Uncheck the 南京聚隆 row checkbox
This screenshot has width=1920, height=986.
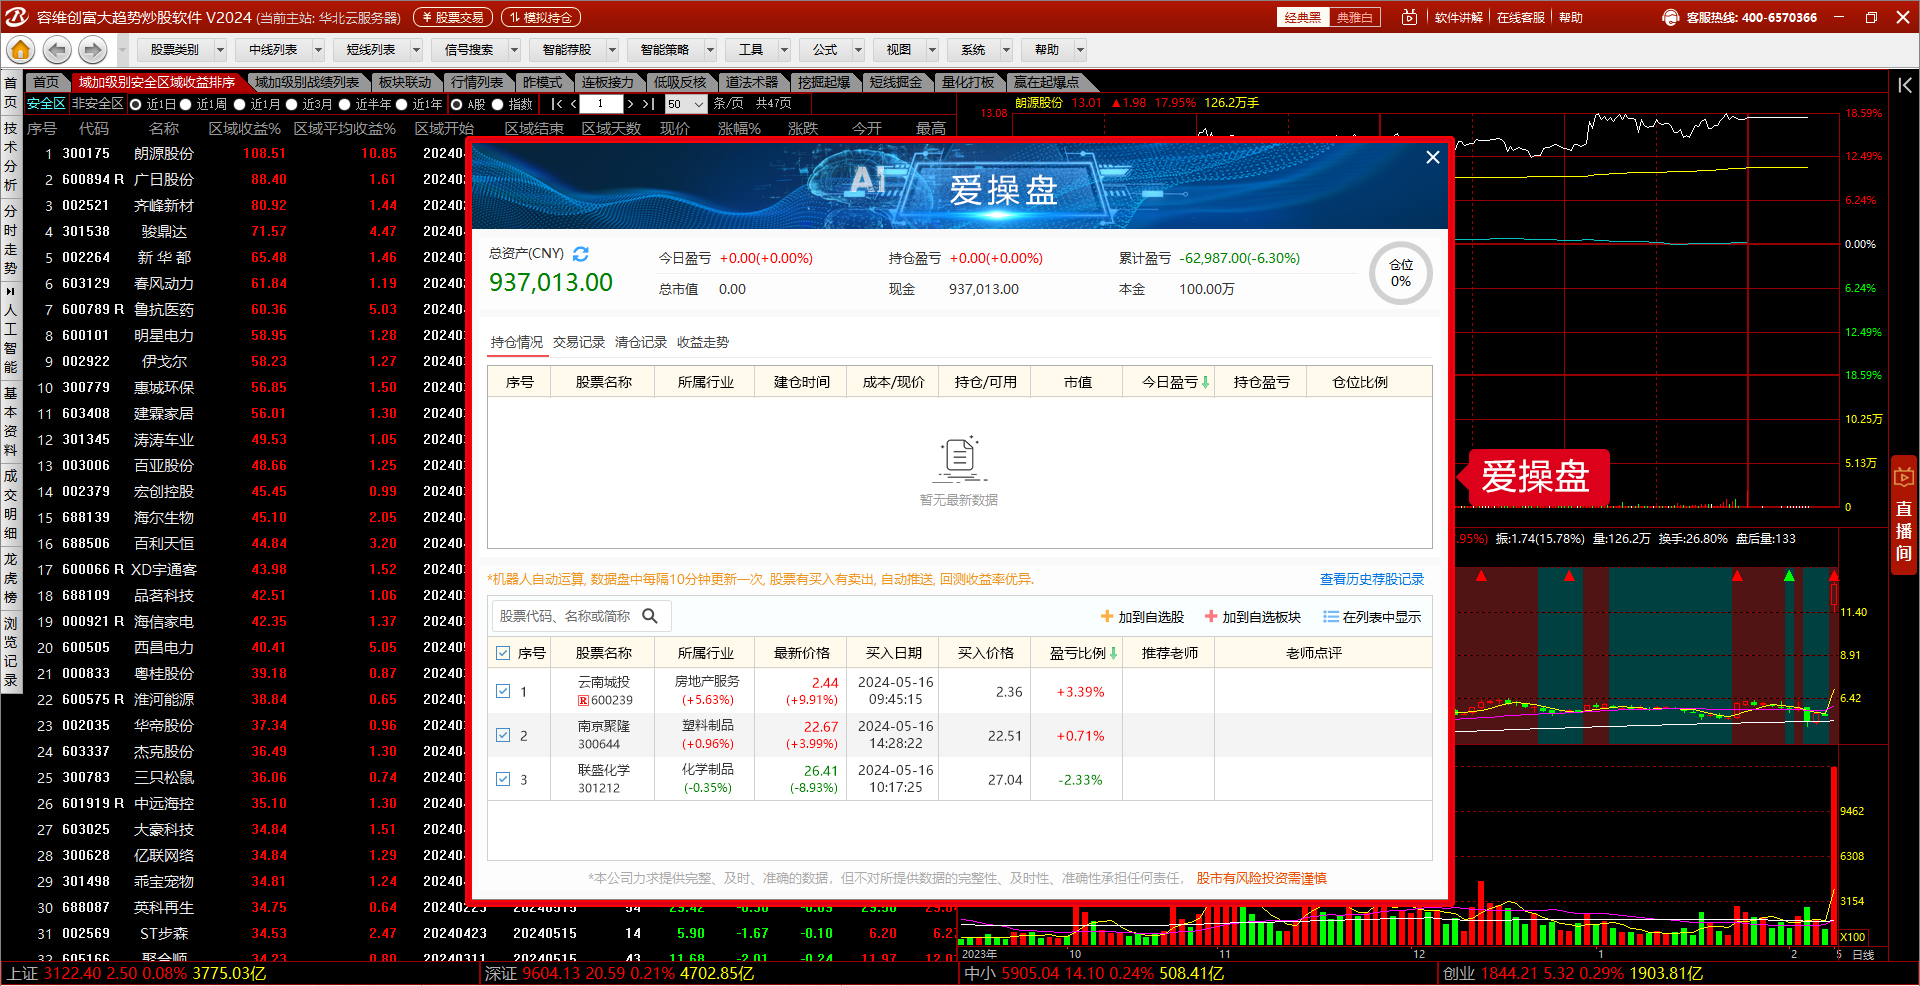point(503,735)
